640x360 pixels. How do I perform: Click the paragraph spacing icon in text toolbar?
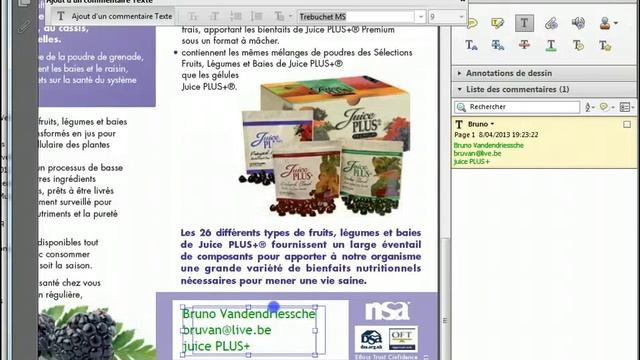coord(257,17)
